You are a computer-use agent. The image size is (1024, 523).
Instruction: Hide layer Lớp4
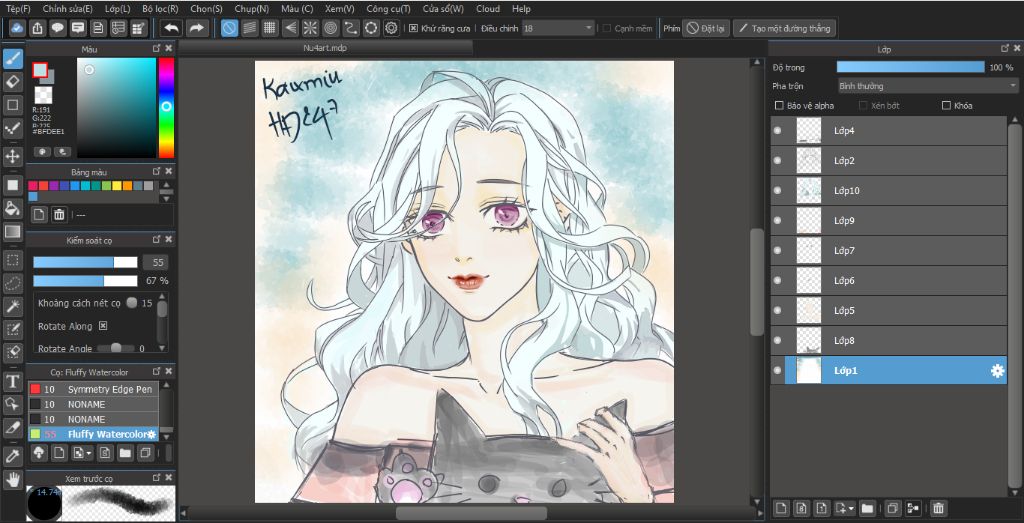777,131
